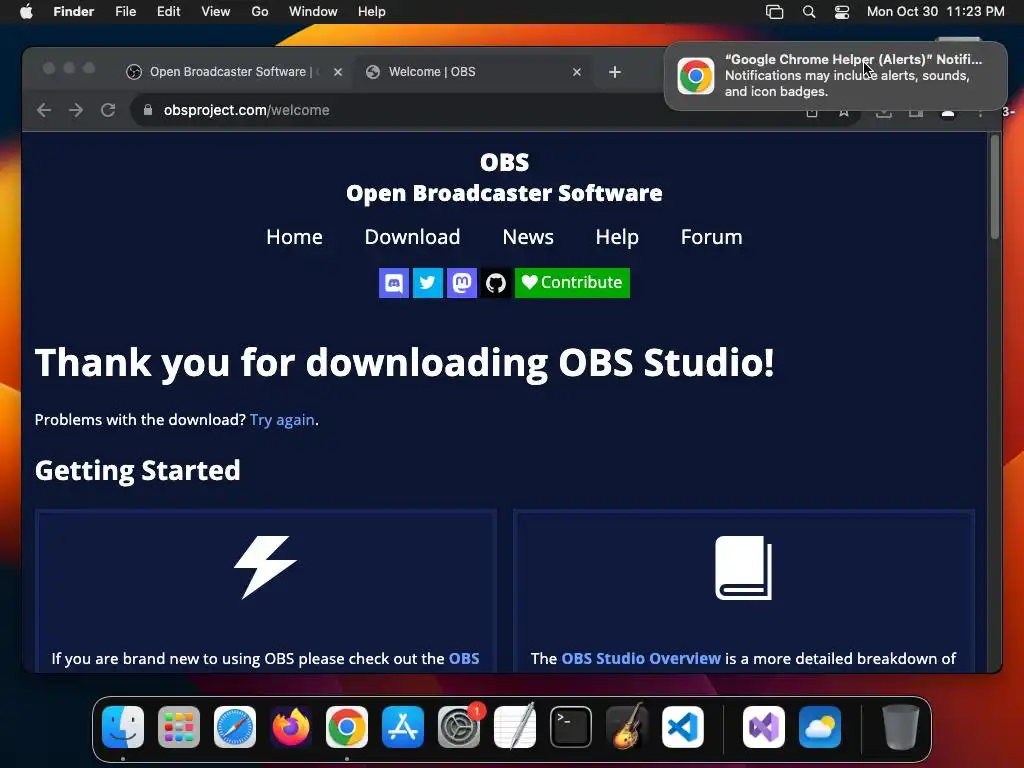
Task: Open the View menu
Action: [x=216, y=12]
